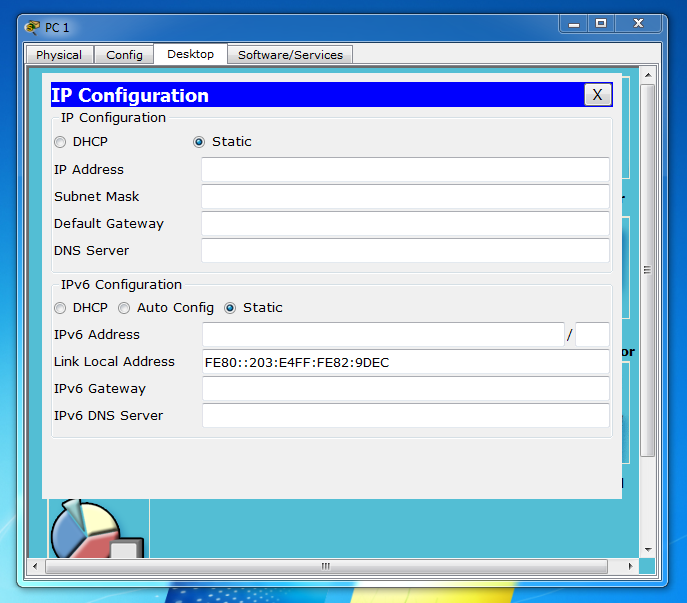Select the IPv6 DHCP radio button
Viewport: 687px width, 603px height.
click(60, 308)
